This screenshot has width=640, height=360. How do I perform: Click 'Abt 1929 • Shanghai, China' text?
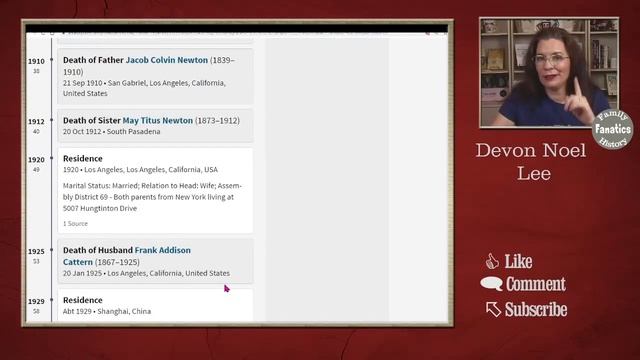[107, 311]
